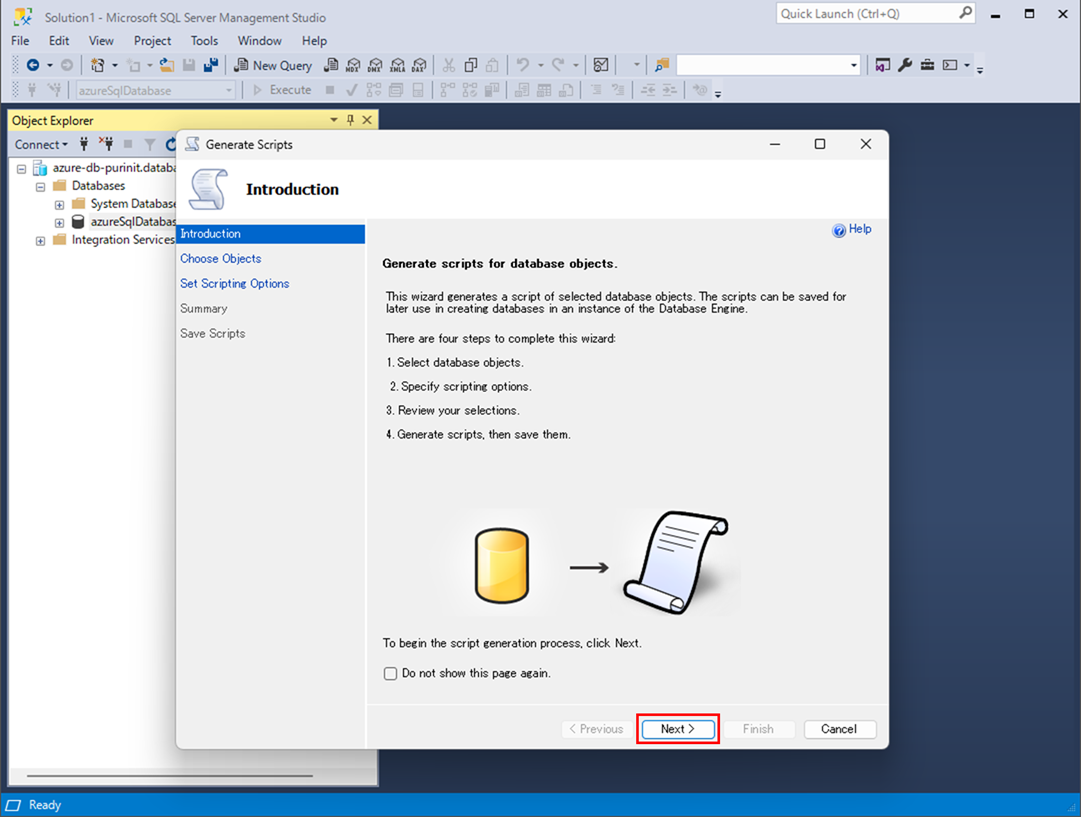Open the Connect dropdown in Object Explorer
1081x817 pixels.
41,144
